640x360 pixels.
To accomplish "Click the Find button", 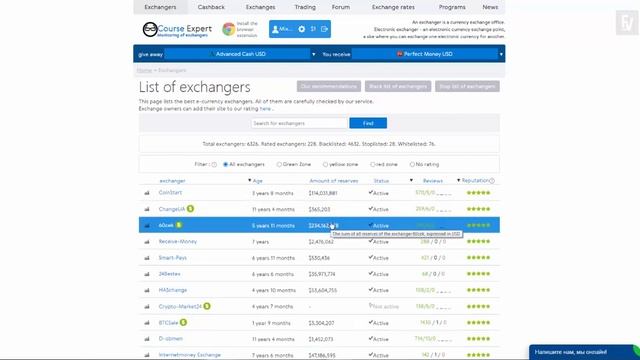I will 368,123.
